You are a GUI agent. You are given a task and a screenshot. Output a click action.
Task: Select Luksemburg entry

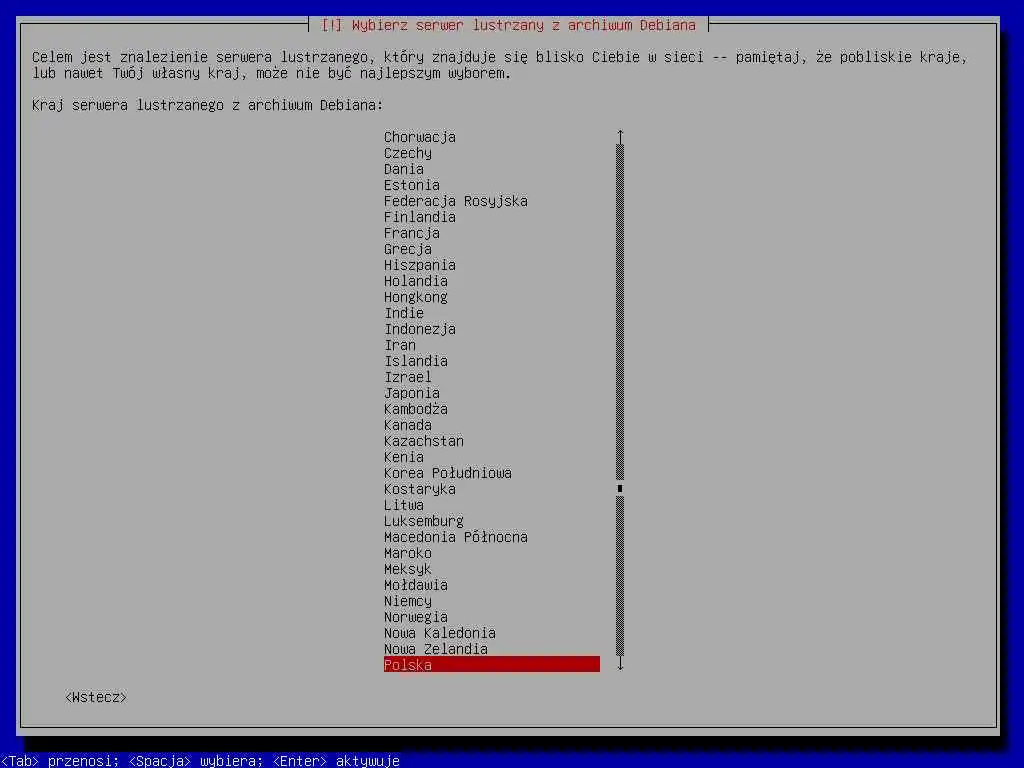tap(423, 521)
